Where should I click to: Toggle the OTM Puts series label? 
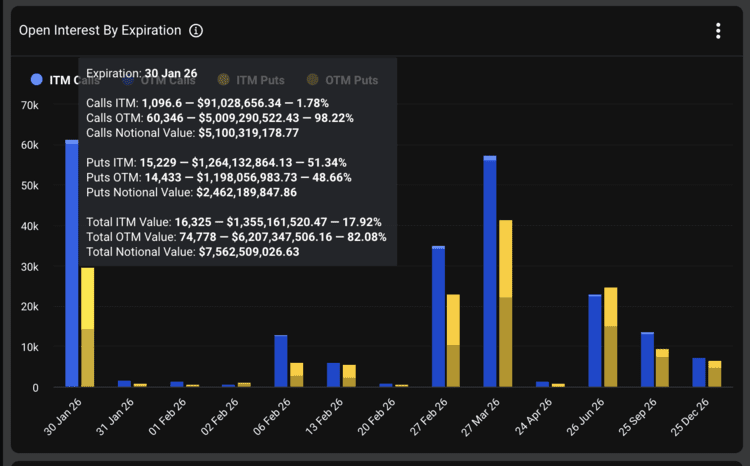pos(351,80)
